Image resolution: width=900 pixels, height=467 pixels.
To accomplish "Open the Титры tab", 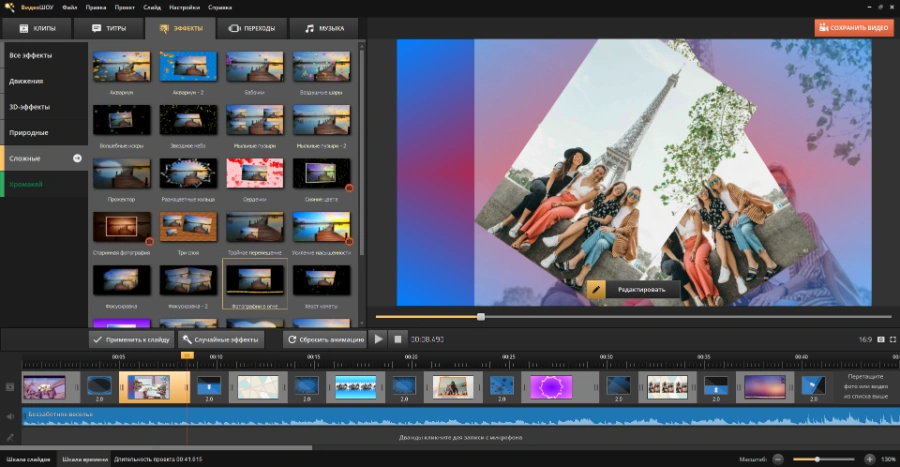I will pos(108,28).
